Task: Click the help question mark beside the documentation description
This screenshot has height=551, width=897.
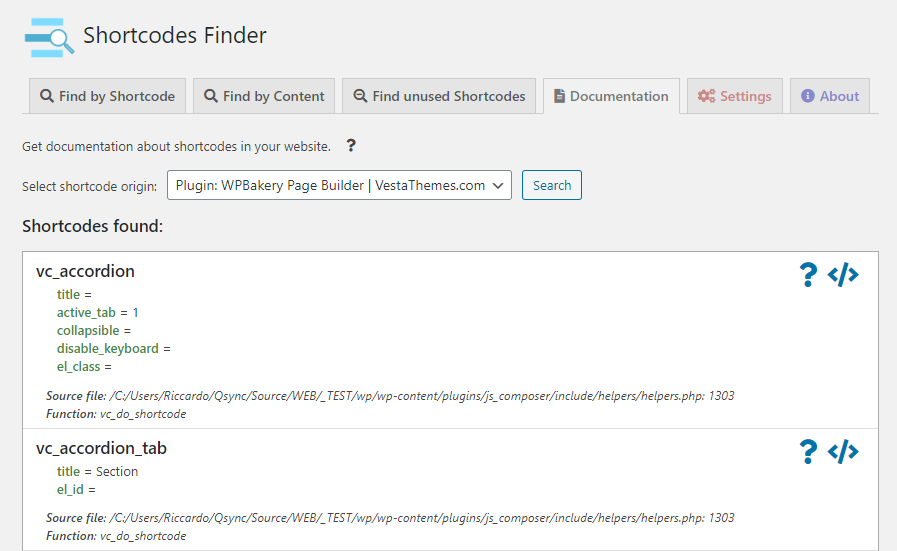Action: 351,146
